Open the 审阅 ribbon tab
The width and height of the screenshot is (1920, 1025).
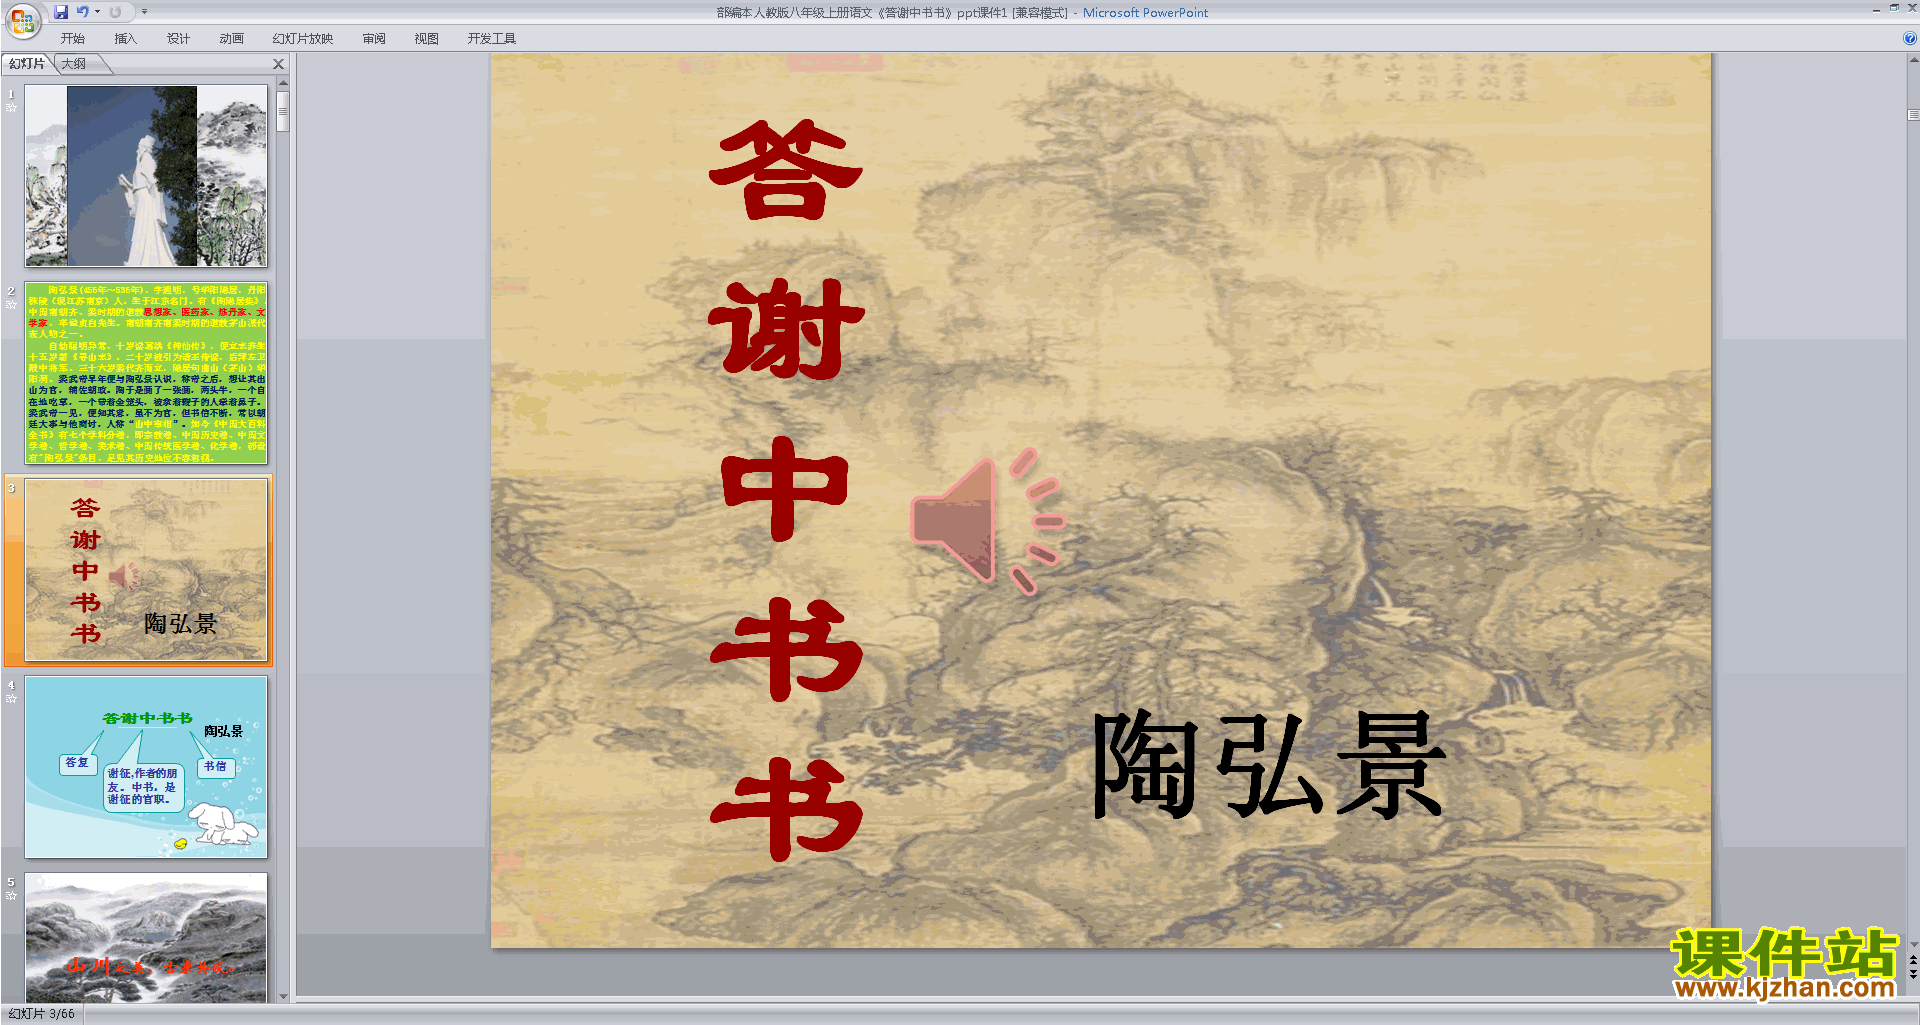point(374,39)
